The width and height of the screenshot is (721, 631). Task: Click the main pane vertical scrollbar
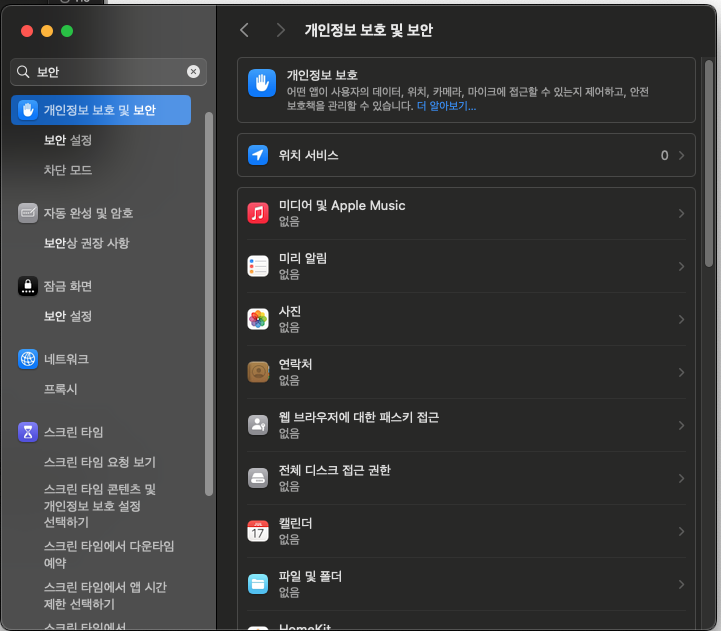(x=709, y=163)
